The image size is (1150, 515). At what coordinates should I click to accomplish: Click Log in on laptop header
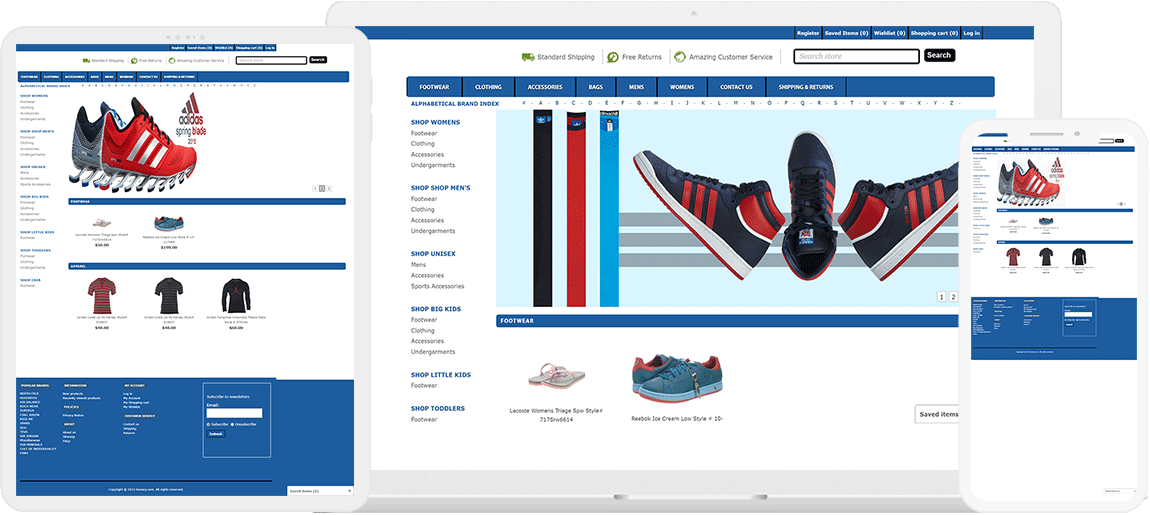coord(971,33)
